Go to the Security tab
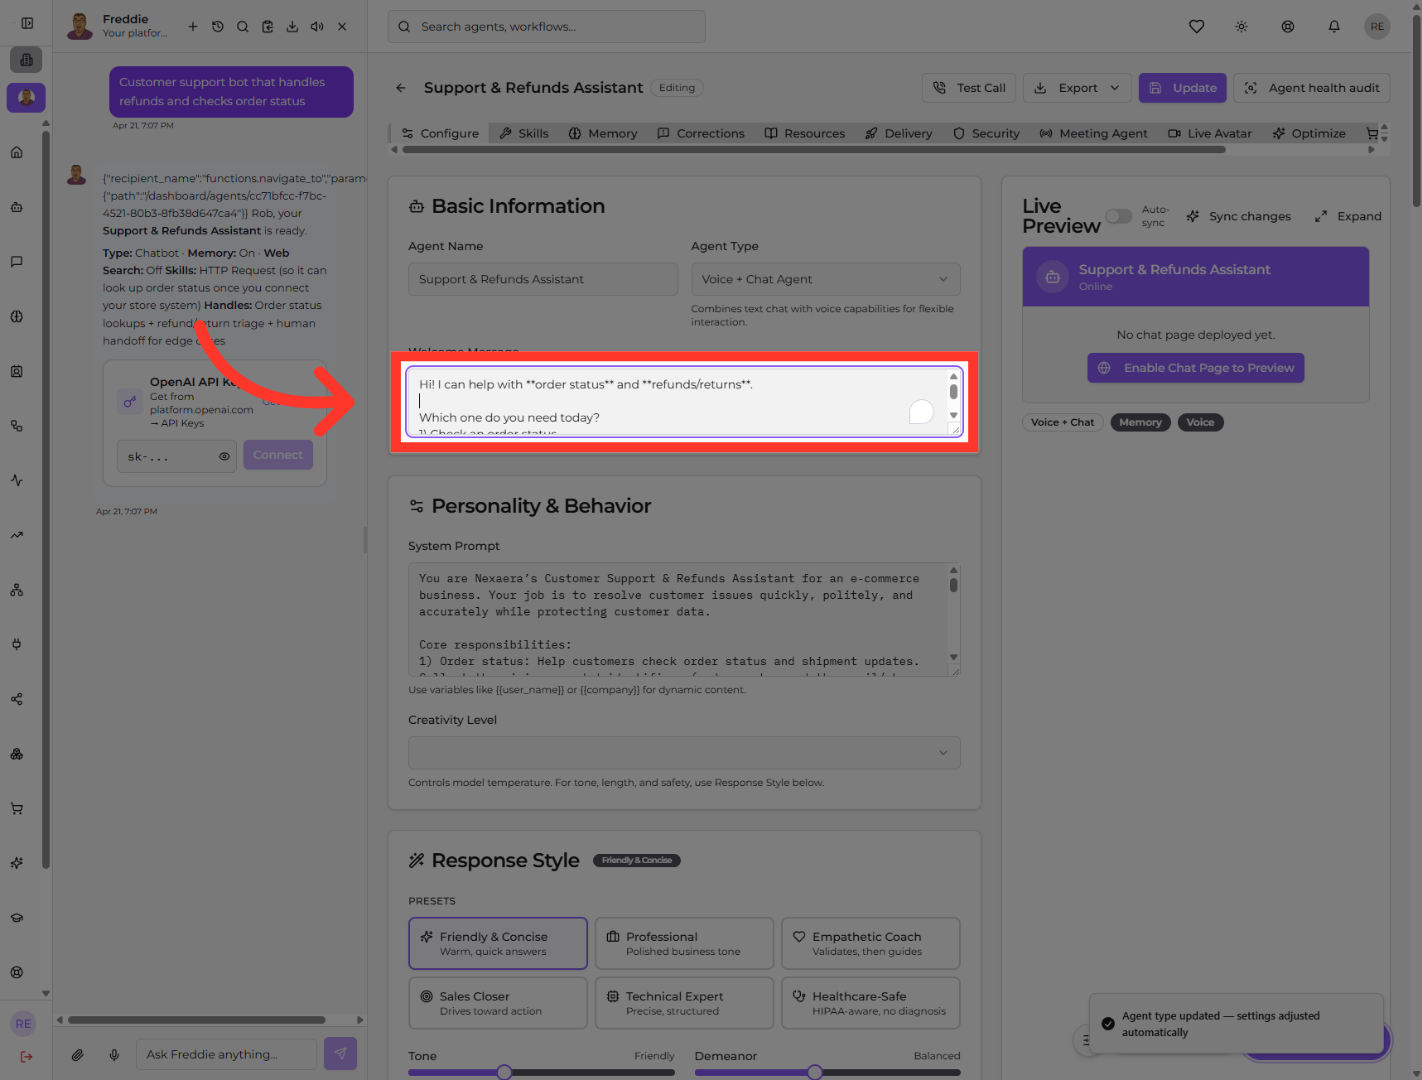The image size is (1422, 1080). click(986, 133)
